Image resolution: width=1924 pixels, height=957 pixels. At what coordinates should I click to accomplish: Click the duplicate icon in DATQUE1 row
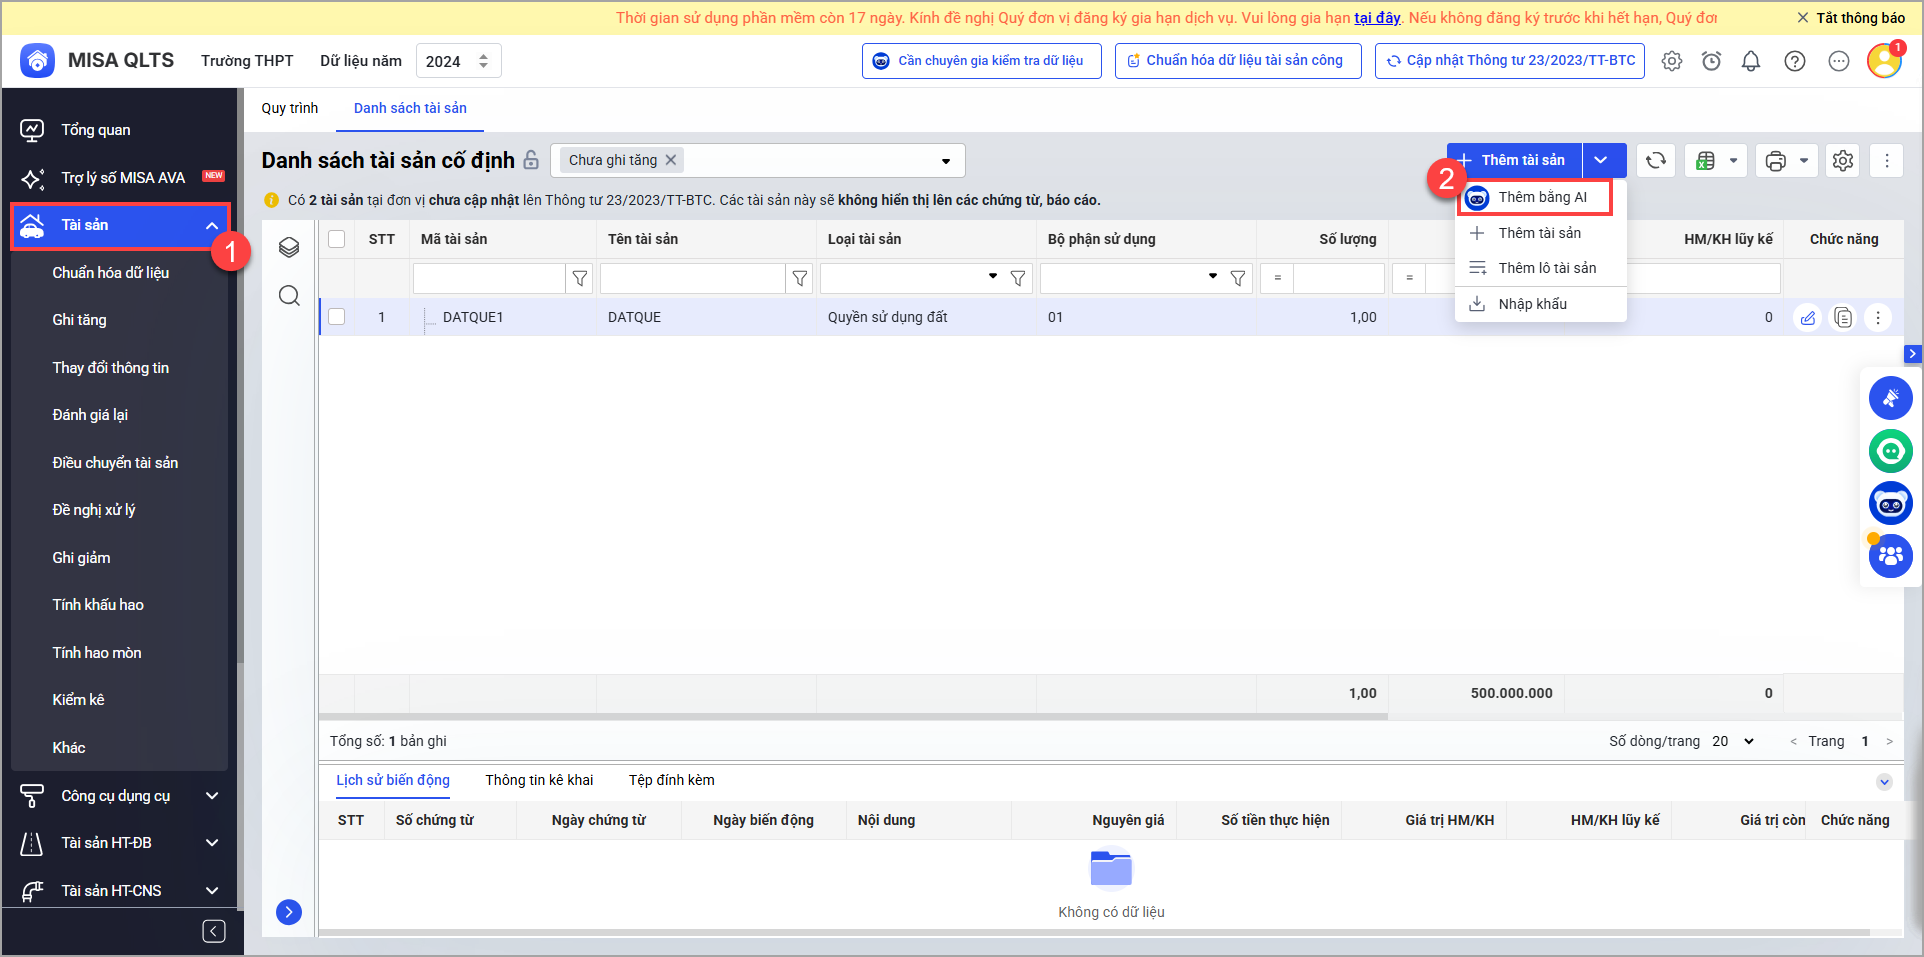pyautogui.click(x=1843, y=318)
